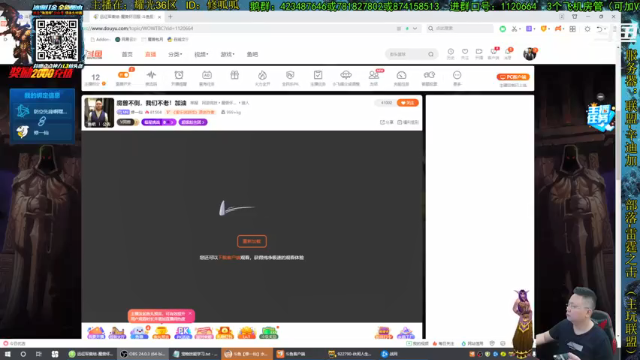Open the green wallet activity icon
Image resolution: width=640 pixels, height=360 pixels.
point(269,333)
